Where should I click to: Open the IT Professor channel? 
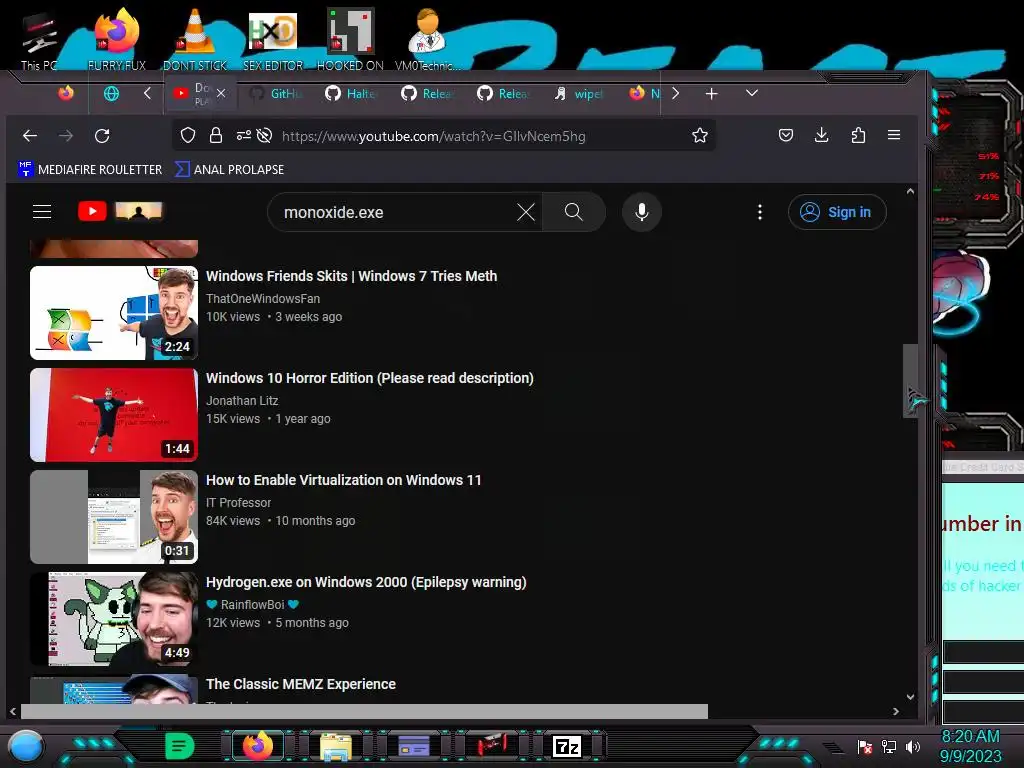238,503
